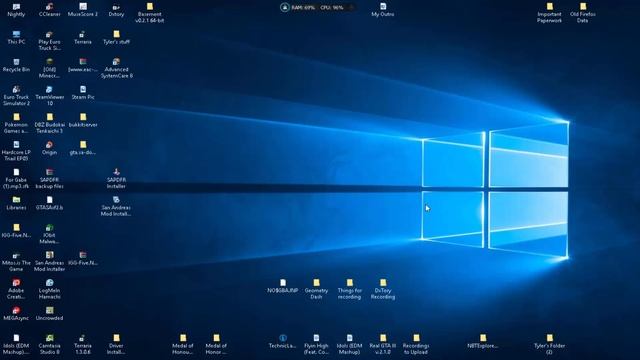Screen dimensions: 640x360
Task: Open the TeamViewer 10 shortcut
Action: 49,96
